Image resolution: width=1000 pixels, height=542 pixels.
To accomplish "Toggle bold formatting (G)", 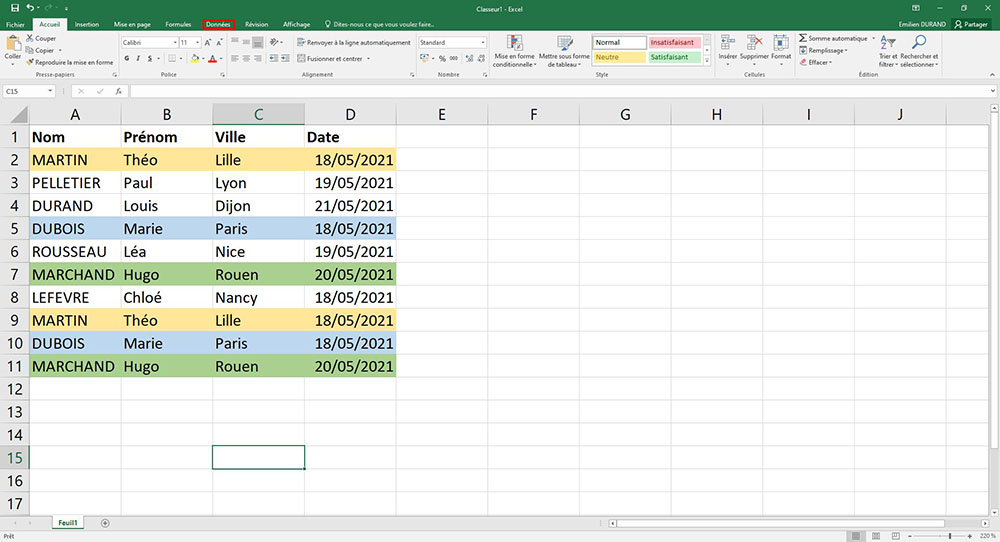I will pyautogui.click(x=126, y=59).
